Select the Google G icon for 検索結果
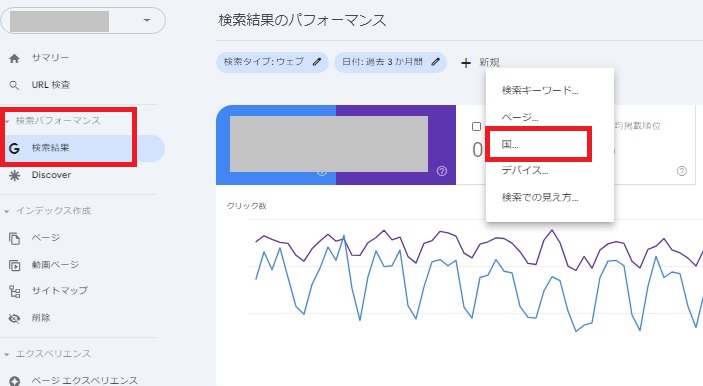Image resolution: width=703 pixels, height=386 pixels. click(x=14, y=148)
